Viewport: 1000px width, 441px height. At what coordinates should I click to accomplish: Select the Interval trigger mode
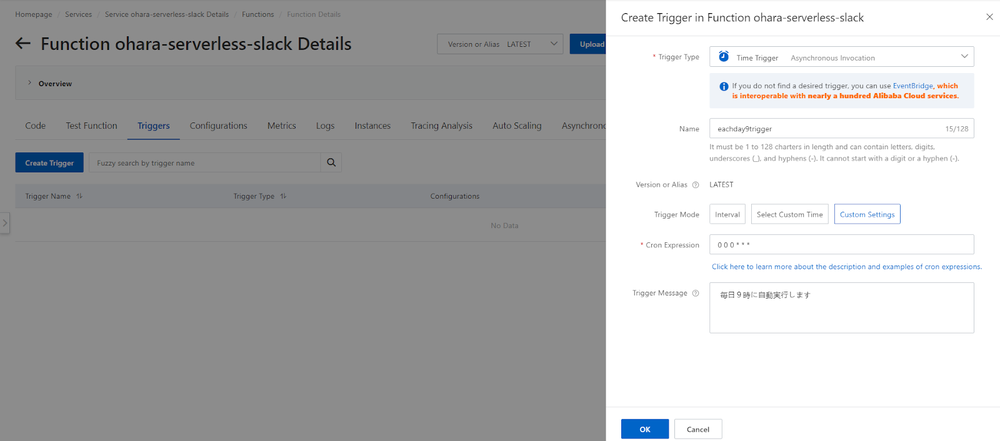tap(727, 214)
